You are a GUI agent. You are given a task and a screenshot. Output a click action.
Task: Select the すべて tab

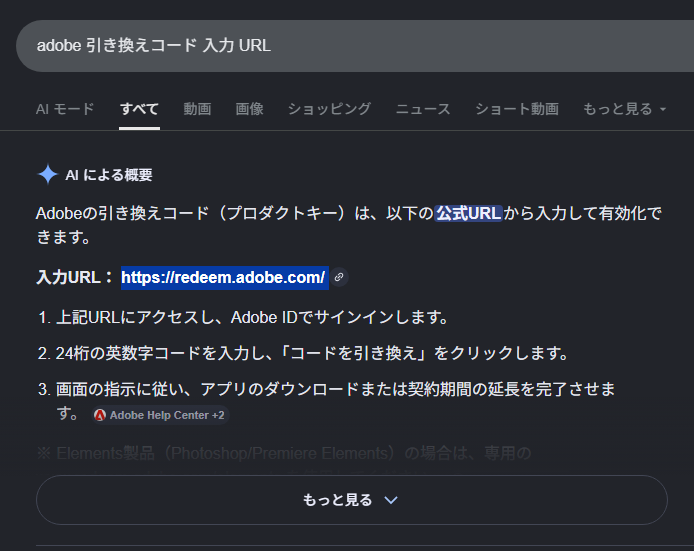click(139, 109)
